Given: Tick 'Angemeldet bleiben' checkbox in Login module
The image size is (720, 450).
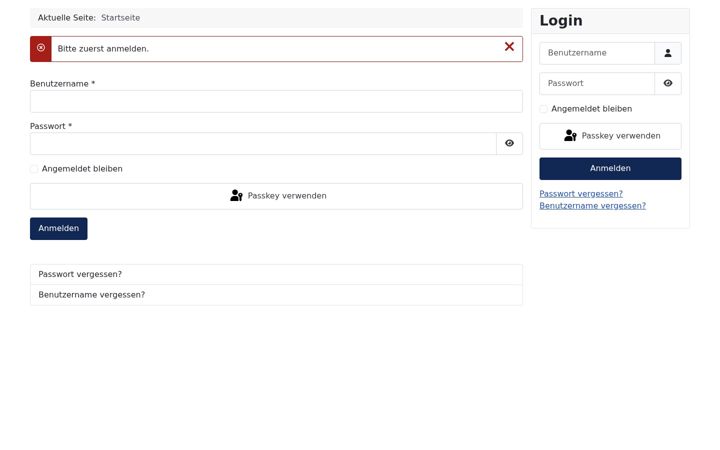Looking at the screenshot, I should click(544, 109).
